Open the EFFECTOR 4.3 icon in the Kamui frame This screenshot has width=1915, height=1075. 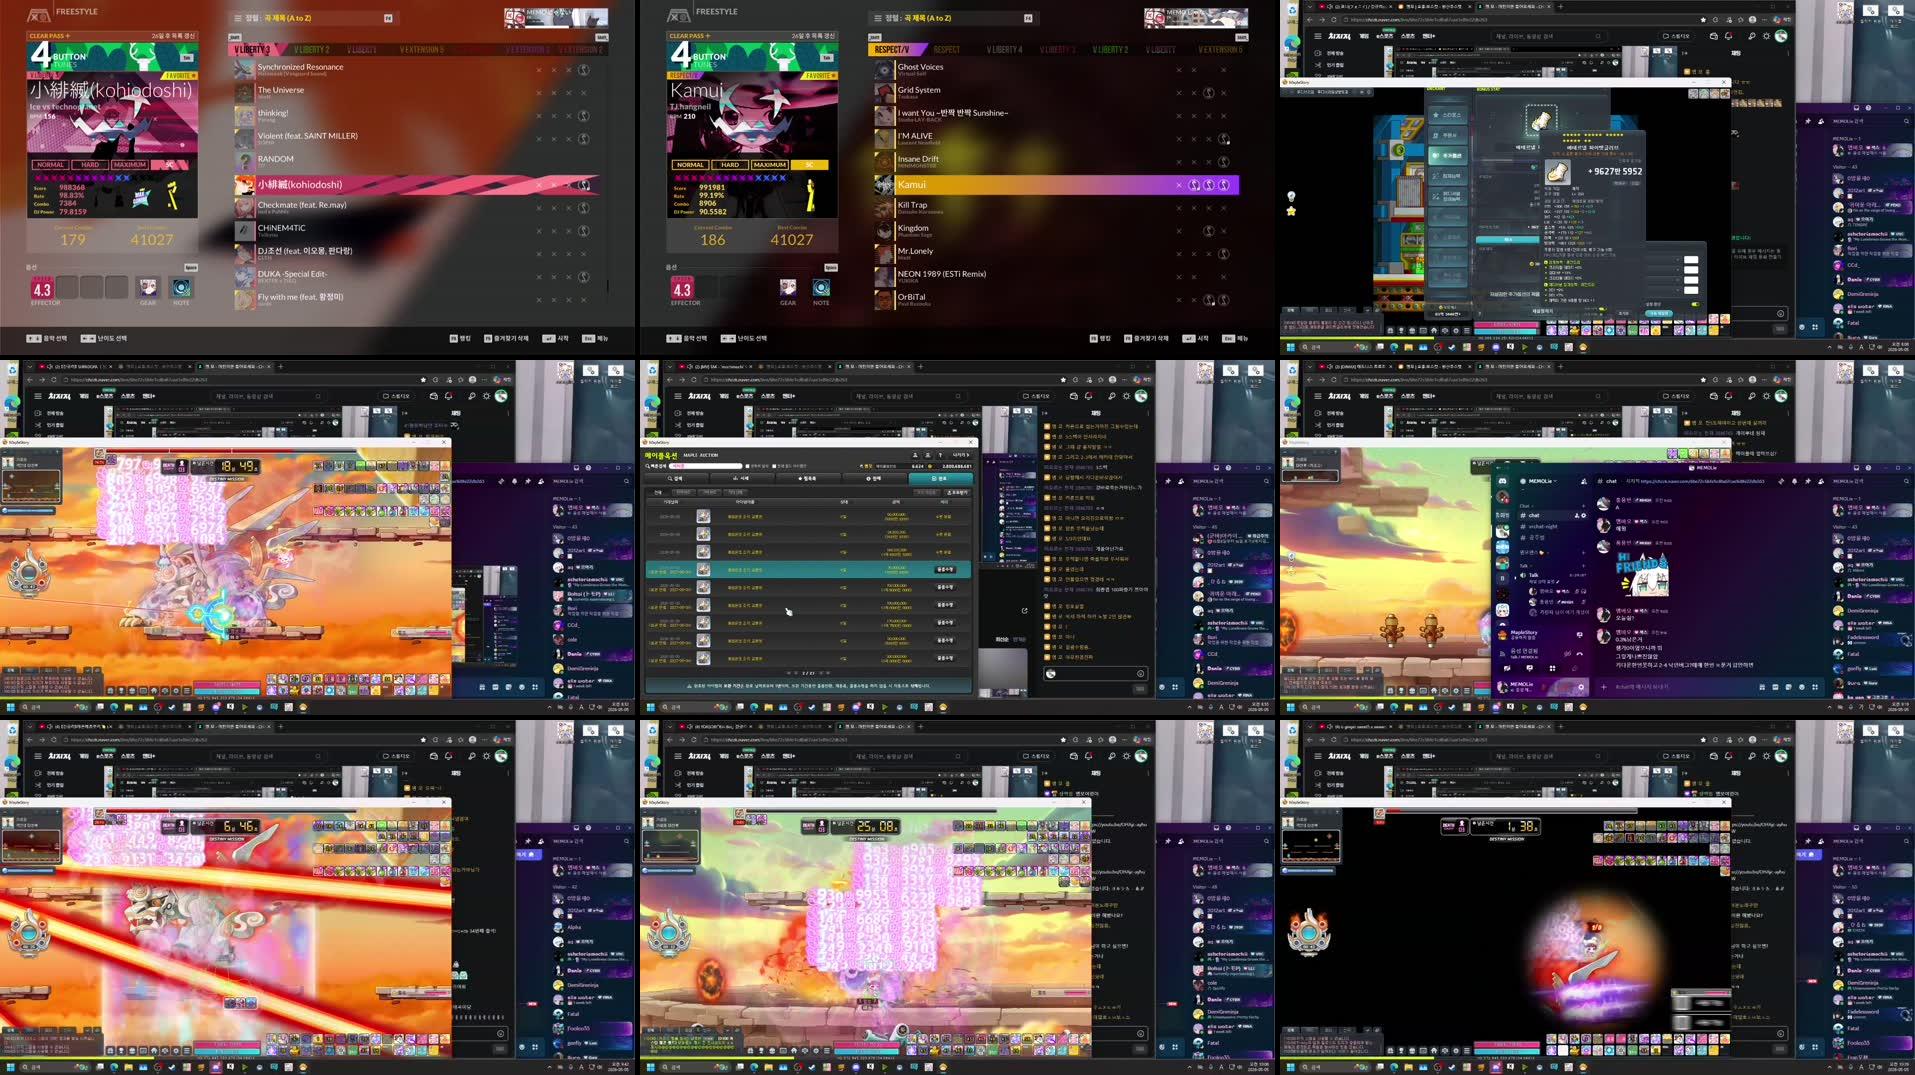[x=682, y=289]
